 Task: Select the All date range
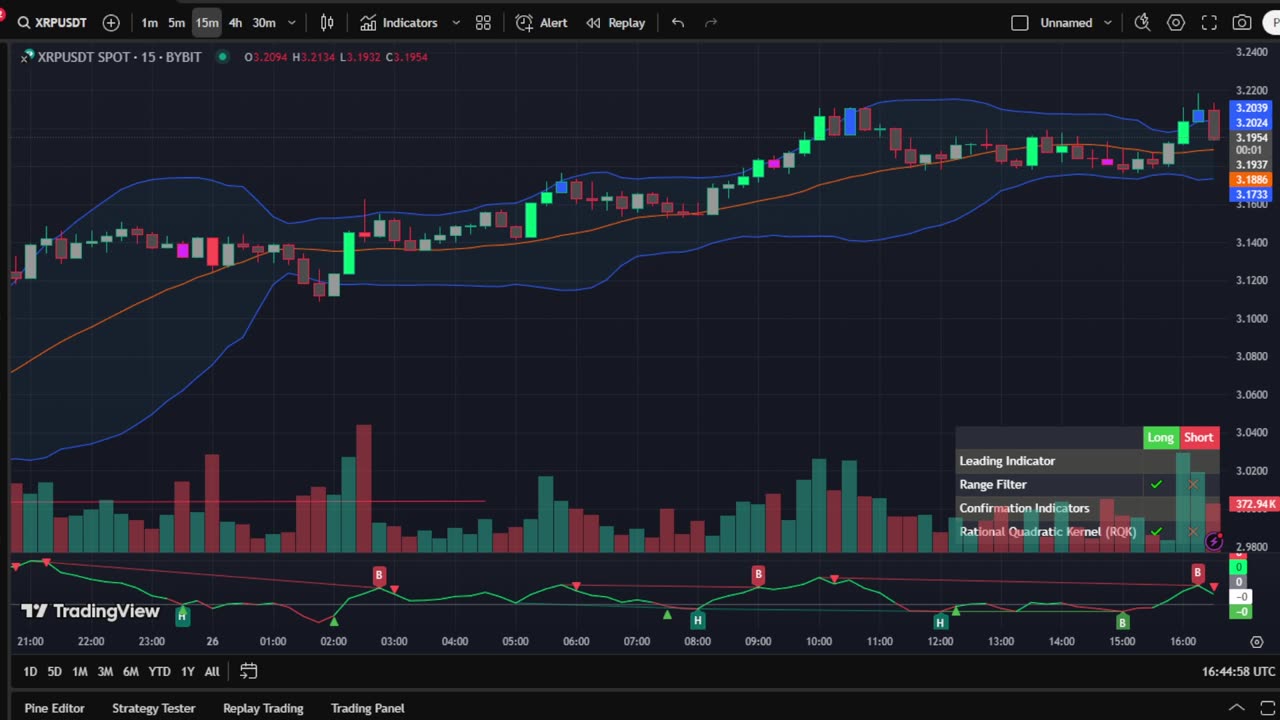(x=212, y=671)
